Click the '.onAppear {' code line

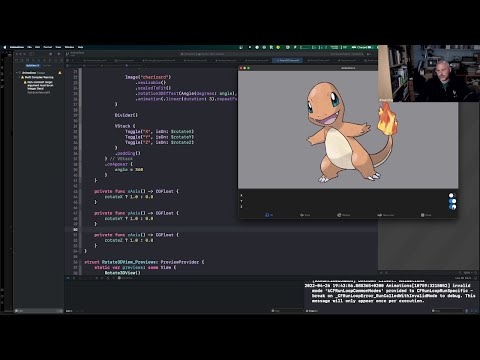pyautogui.click(x=119, y=164)
